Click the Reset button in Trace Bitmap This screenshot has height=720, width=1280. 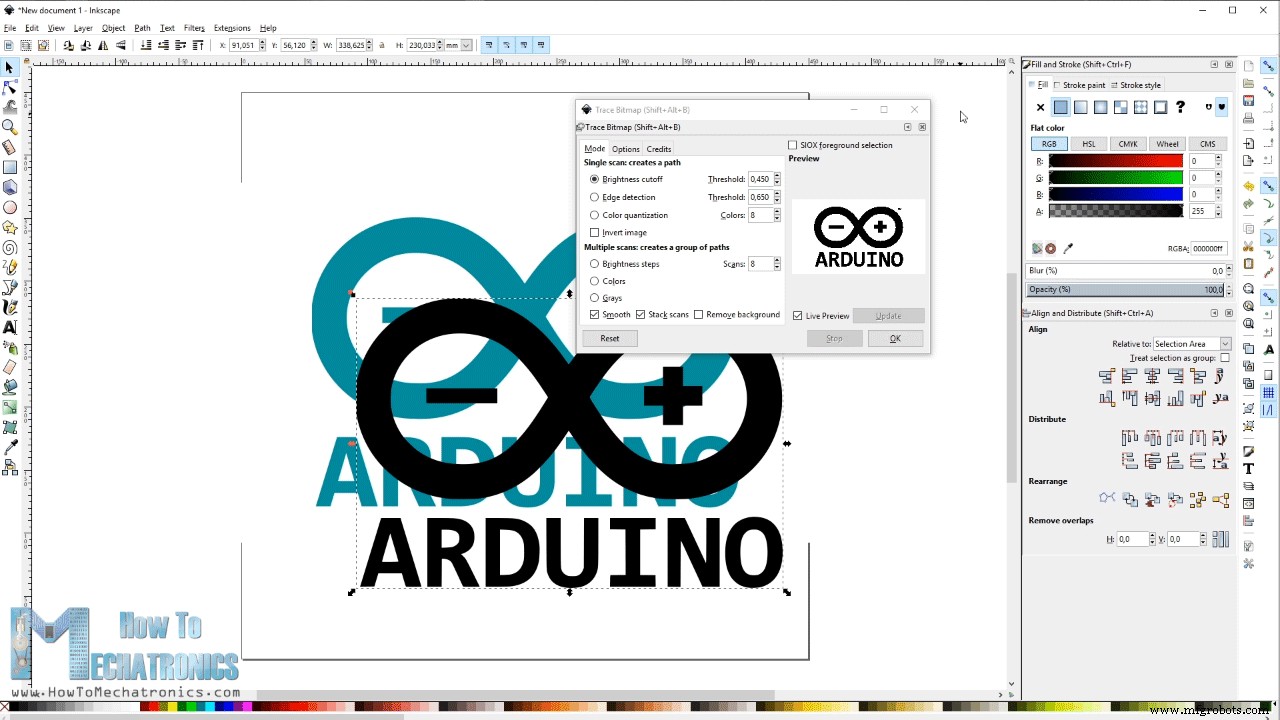tap(609, 338)
